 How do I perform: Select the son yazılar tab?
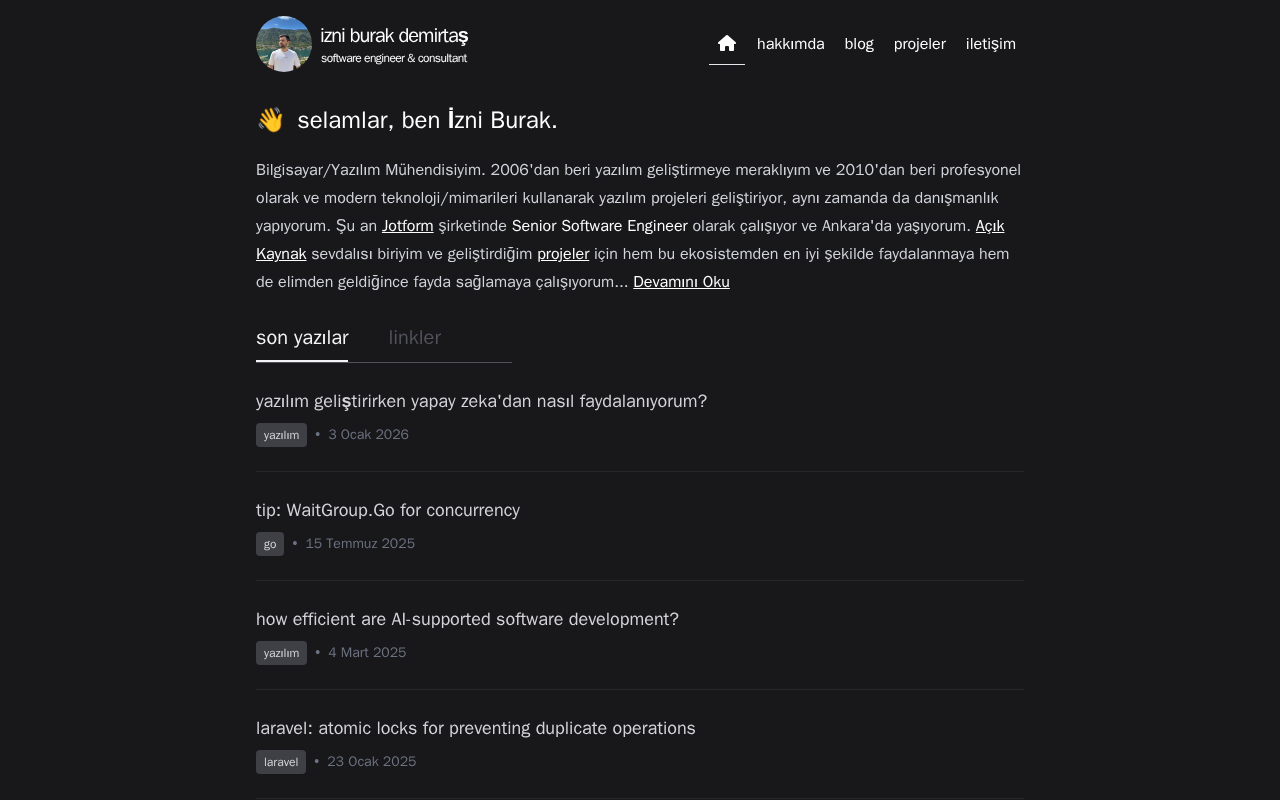click(x=302, y=338)
